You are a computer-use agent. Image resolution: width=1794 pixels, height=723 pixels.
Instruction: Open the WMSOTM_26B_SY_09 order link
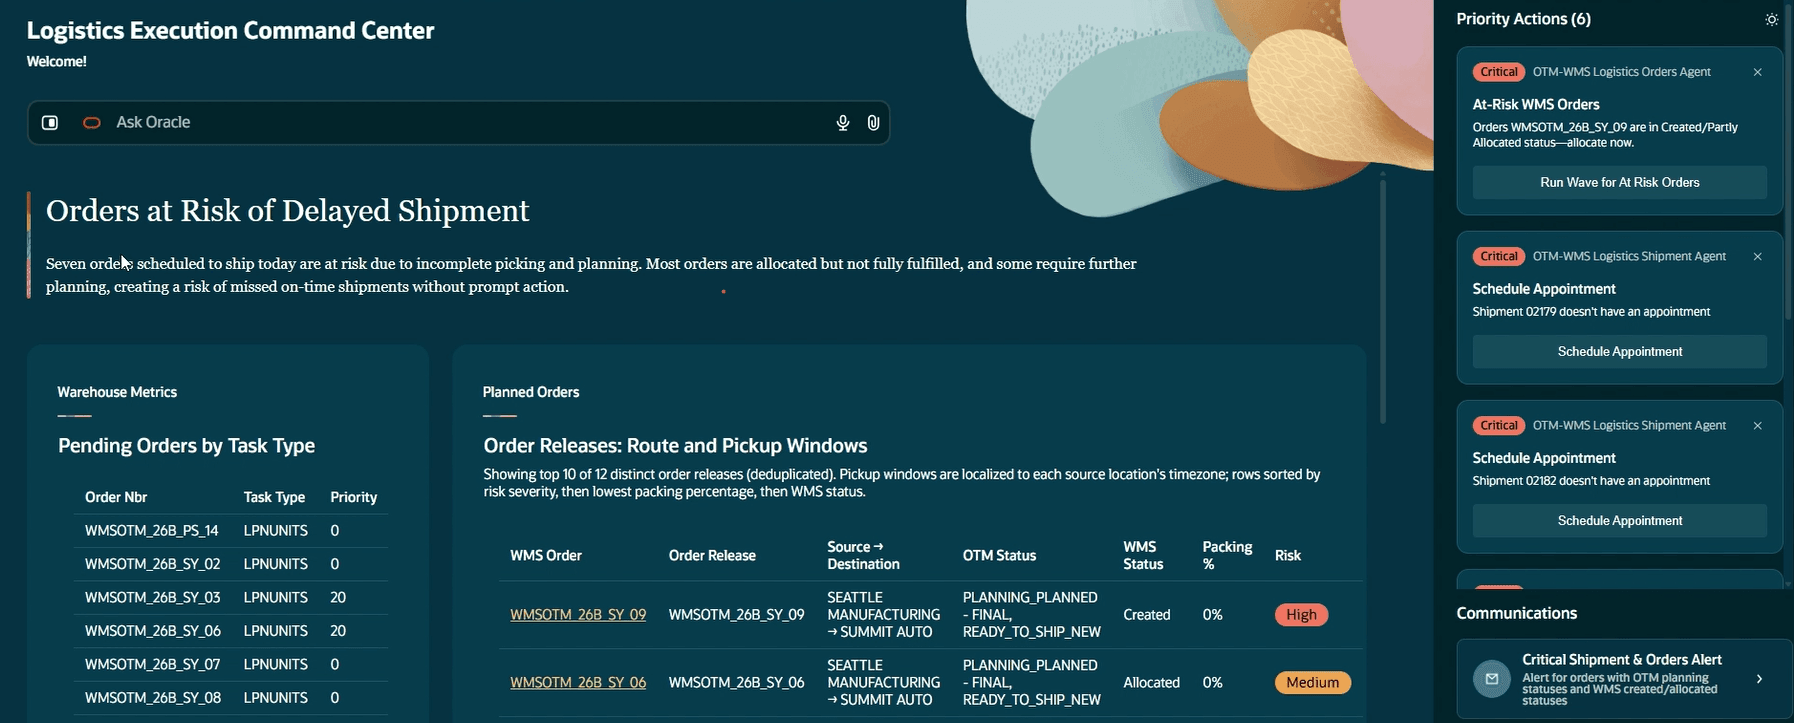578,615
